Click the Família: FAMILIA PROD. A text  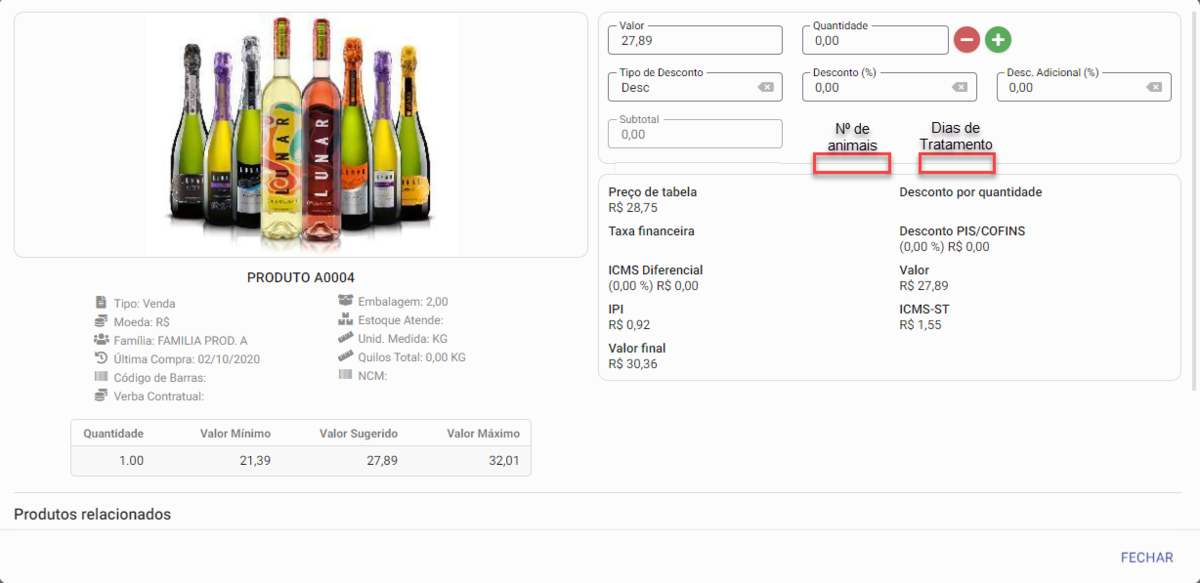tap(180, 340)
